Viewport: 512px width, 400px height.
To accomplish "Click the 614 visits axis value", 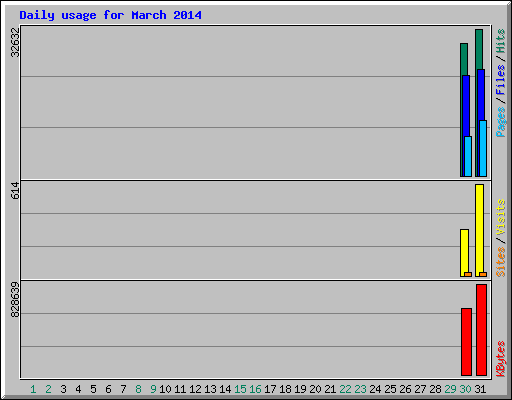I will [15, 190].
